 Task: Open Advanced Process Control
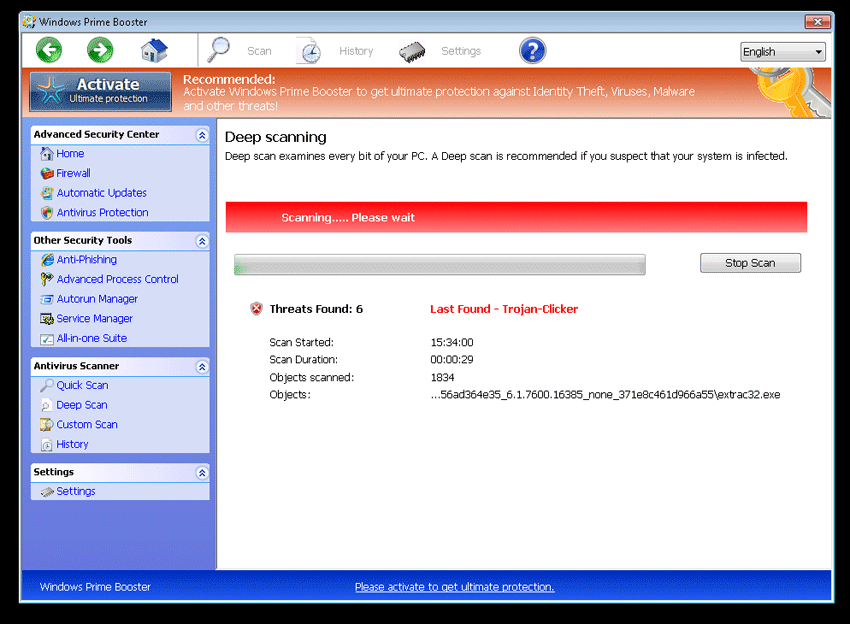117,279
